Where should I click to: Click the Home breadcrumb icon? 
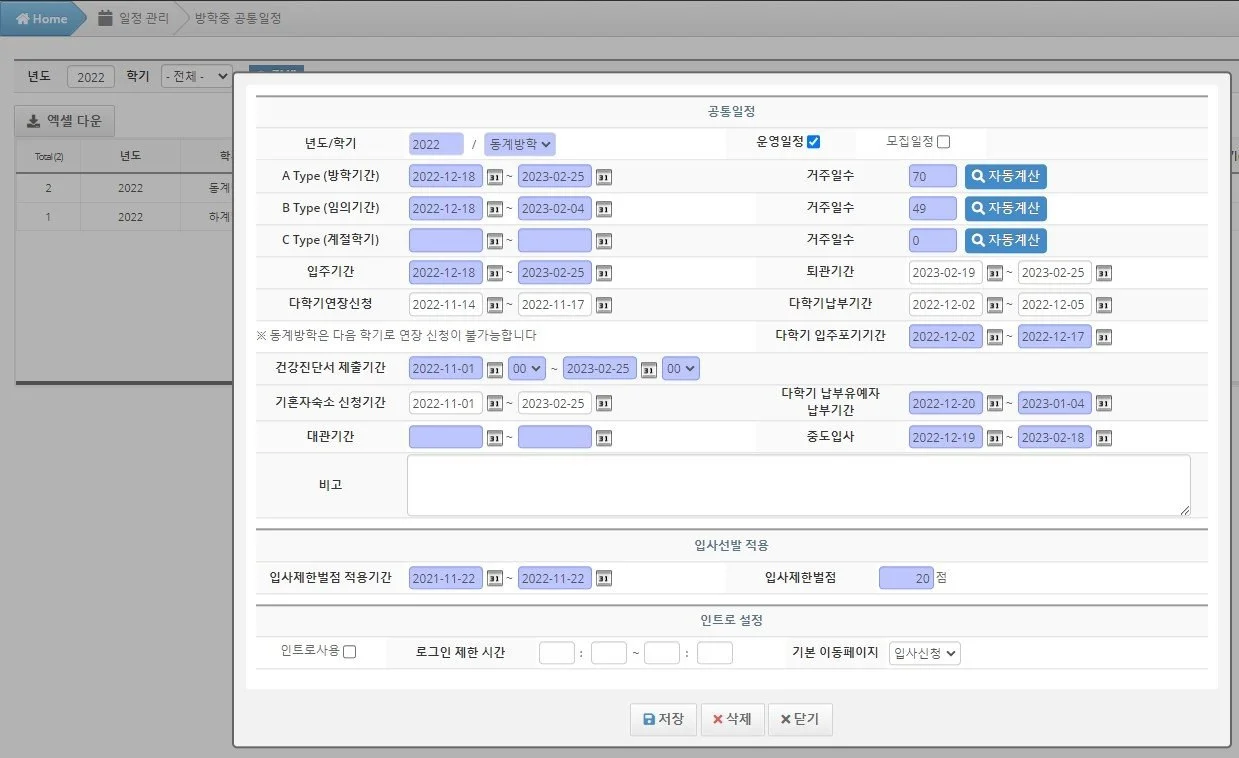(23, 18)
